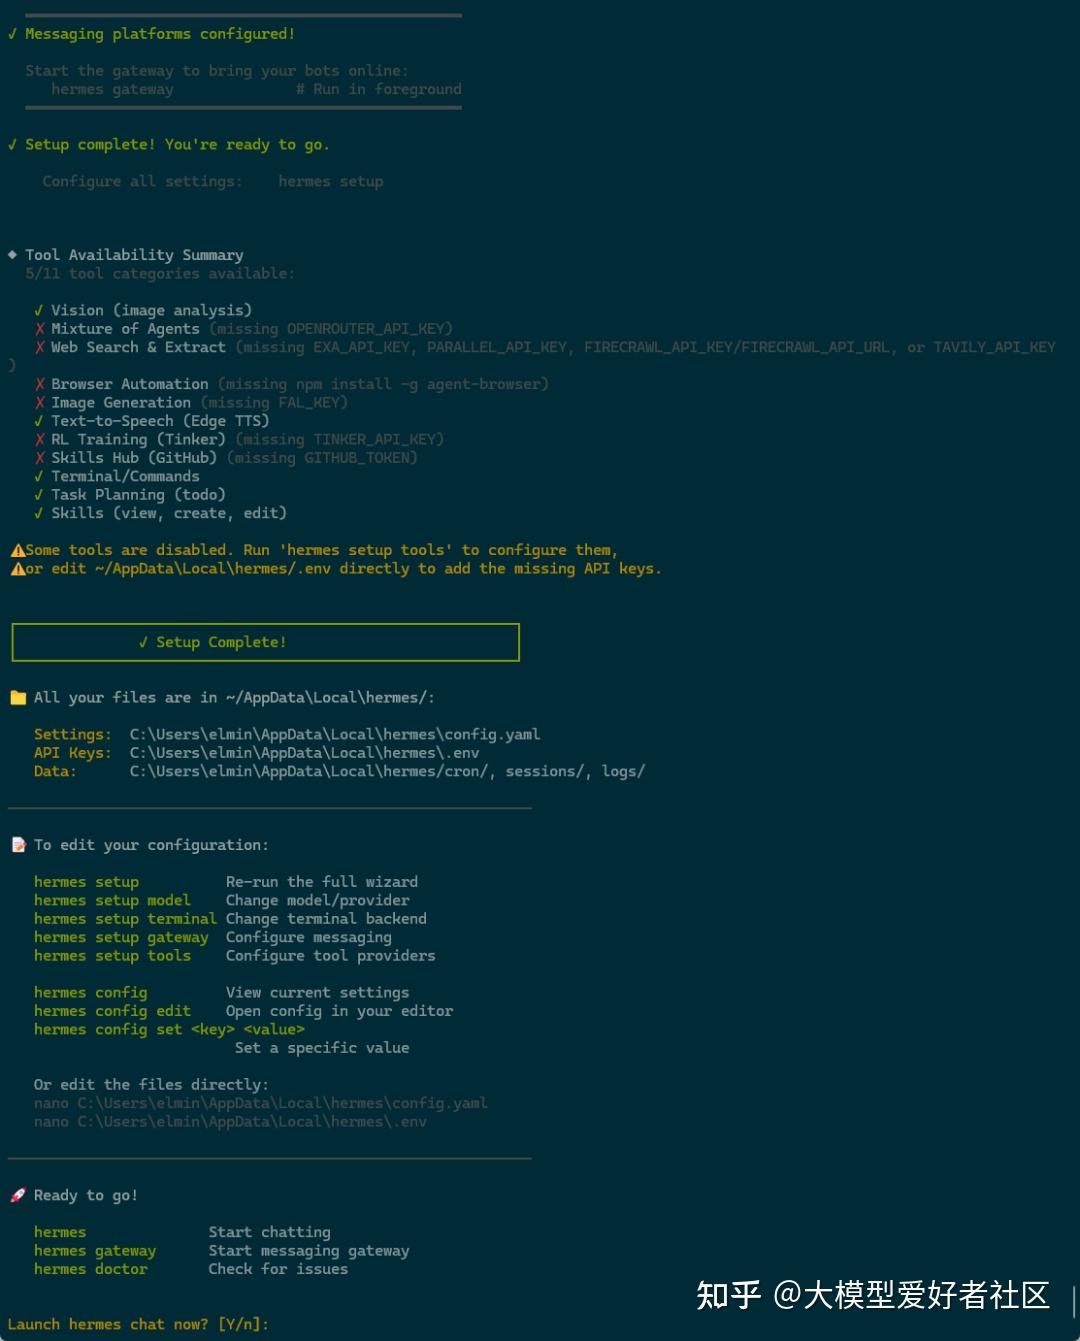Click the 'hermes doctor' command
The width and height of the screenshot is (1080, 1341).
tap(90, 1269)
